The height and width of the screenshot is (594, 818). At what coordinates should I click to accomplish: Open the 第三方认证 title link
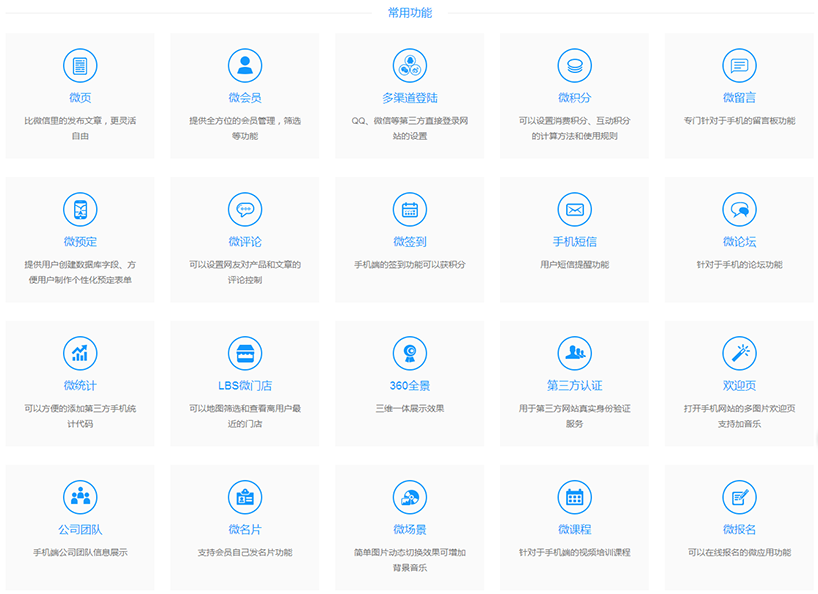[574, 386]
